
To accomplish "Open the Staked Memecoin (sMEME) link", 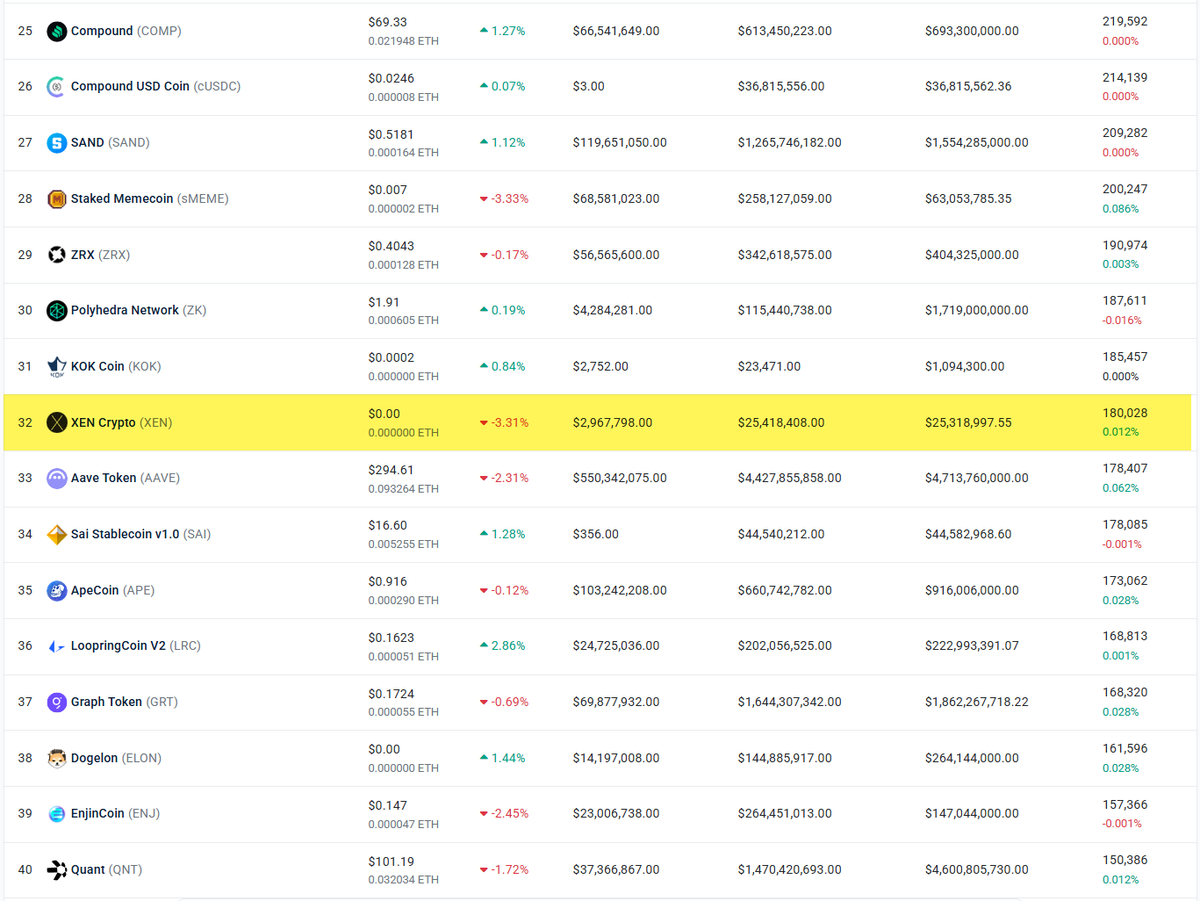I will pyautogui.click(x=150, y=199).
